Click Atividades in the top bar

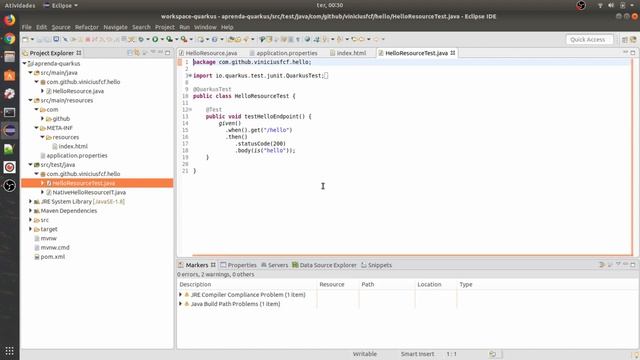(x=20, y=5)
